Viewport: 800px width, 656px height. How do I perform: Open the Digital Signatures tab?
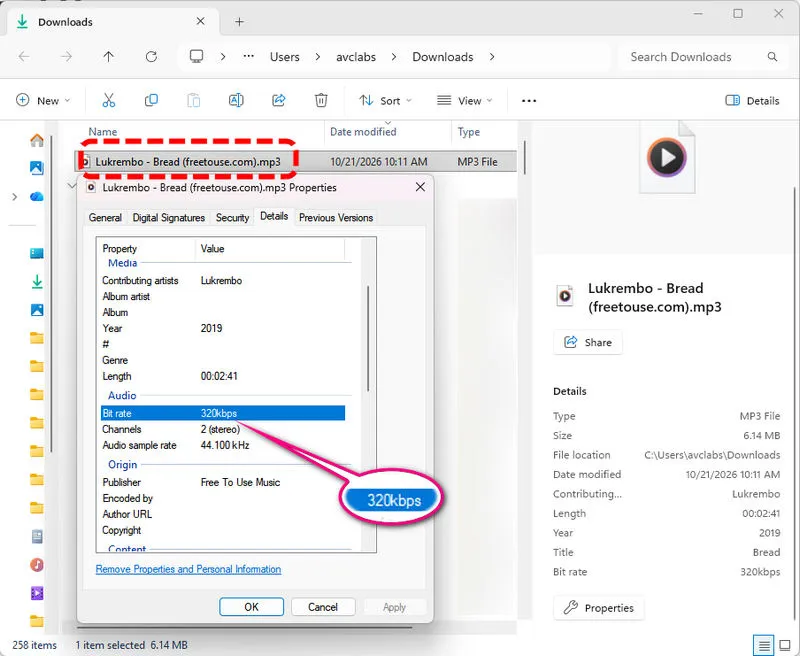168,217
